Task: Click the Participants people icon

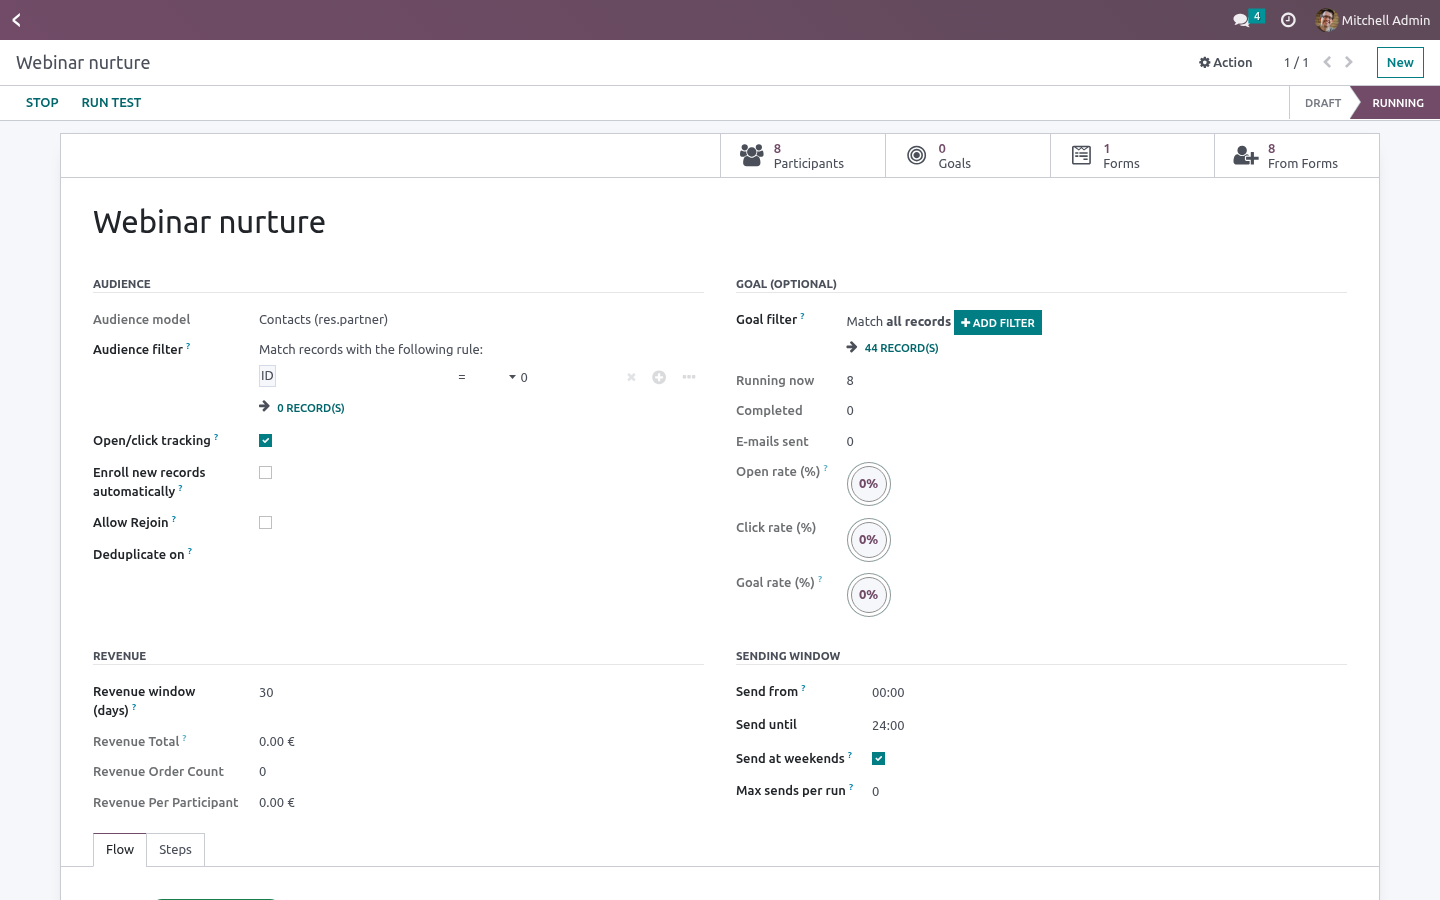Action: 752,155
